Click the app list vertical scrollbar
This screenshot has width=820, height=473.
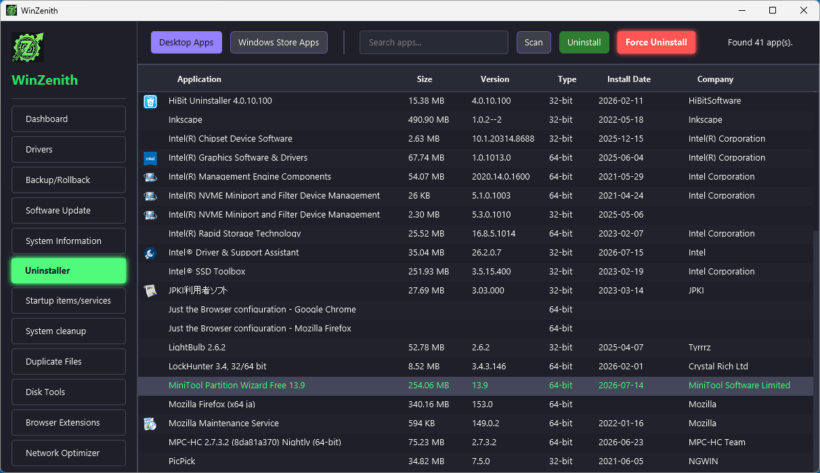pos(816,351)
